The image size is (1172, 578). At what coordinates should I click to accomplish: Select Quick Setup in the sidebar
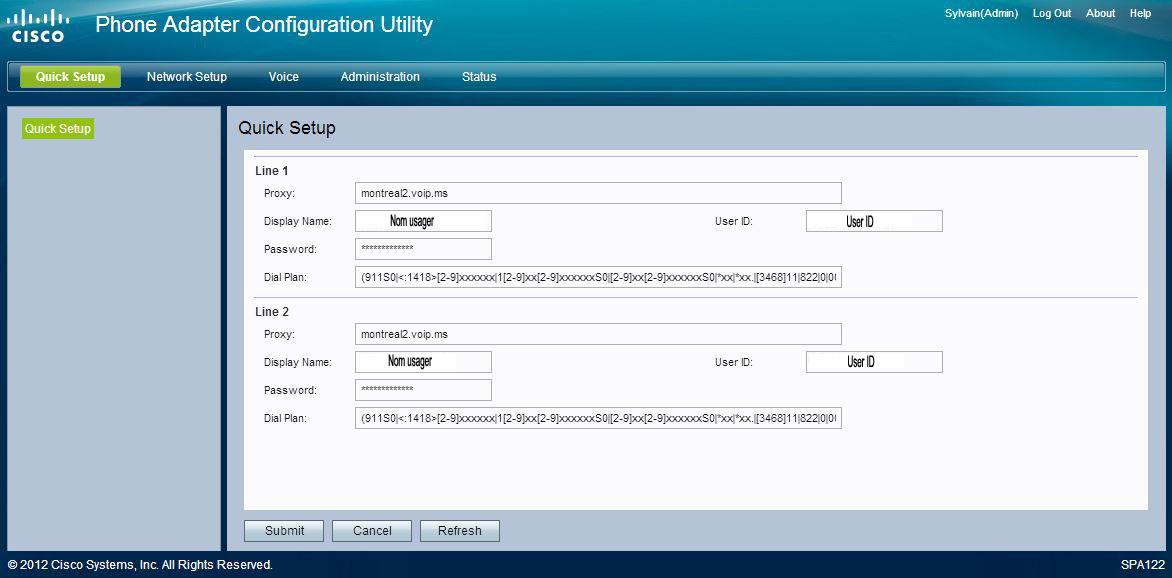coord(58,129)
